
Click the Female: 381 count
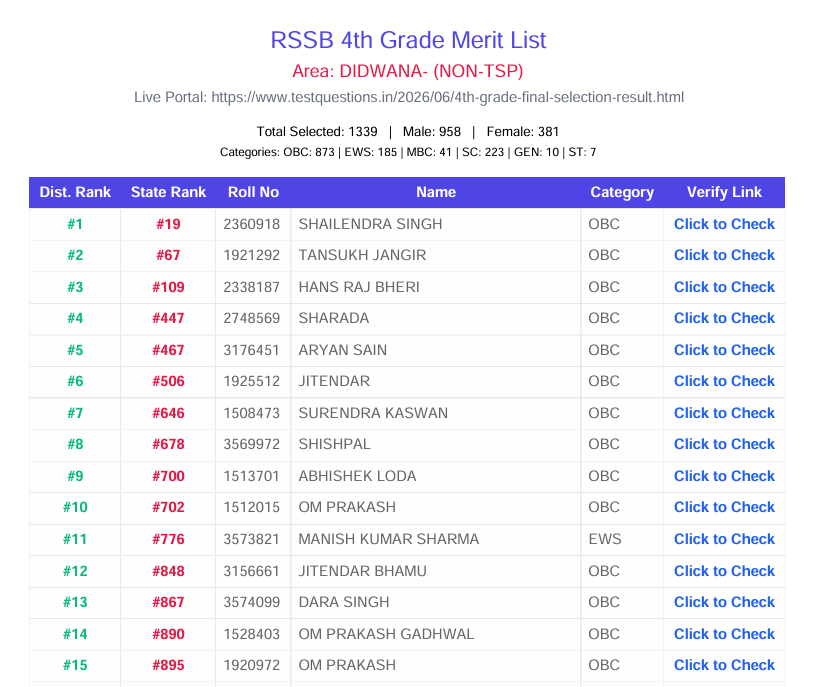point(523,131)
